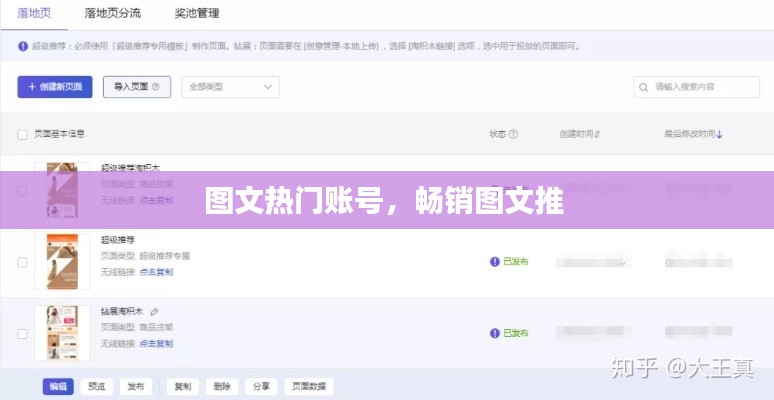Open the 奖池管理 tab

(196, 14)
